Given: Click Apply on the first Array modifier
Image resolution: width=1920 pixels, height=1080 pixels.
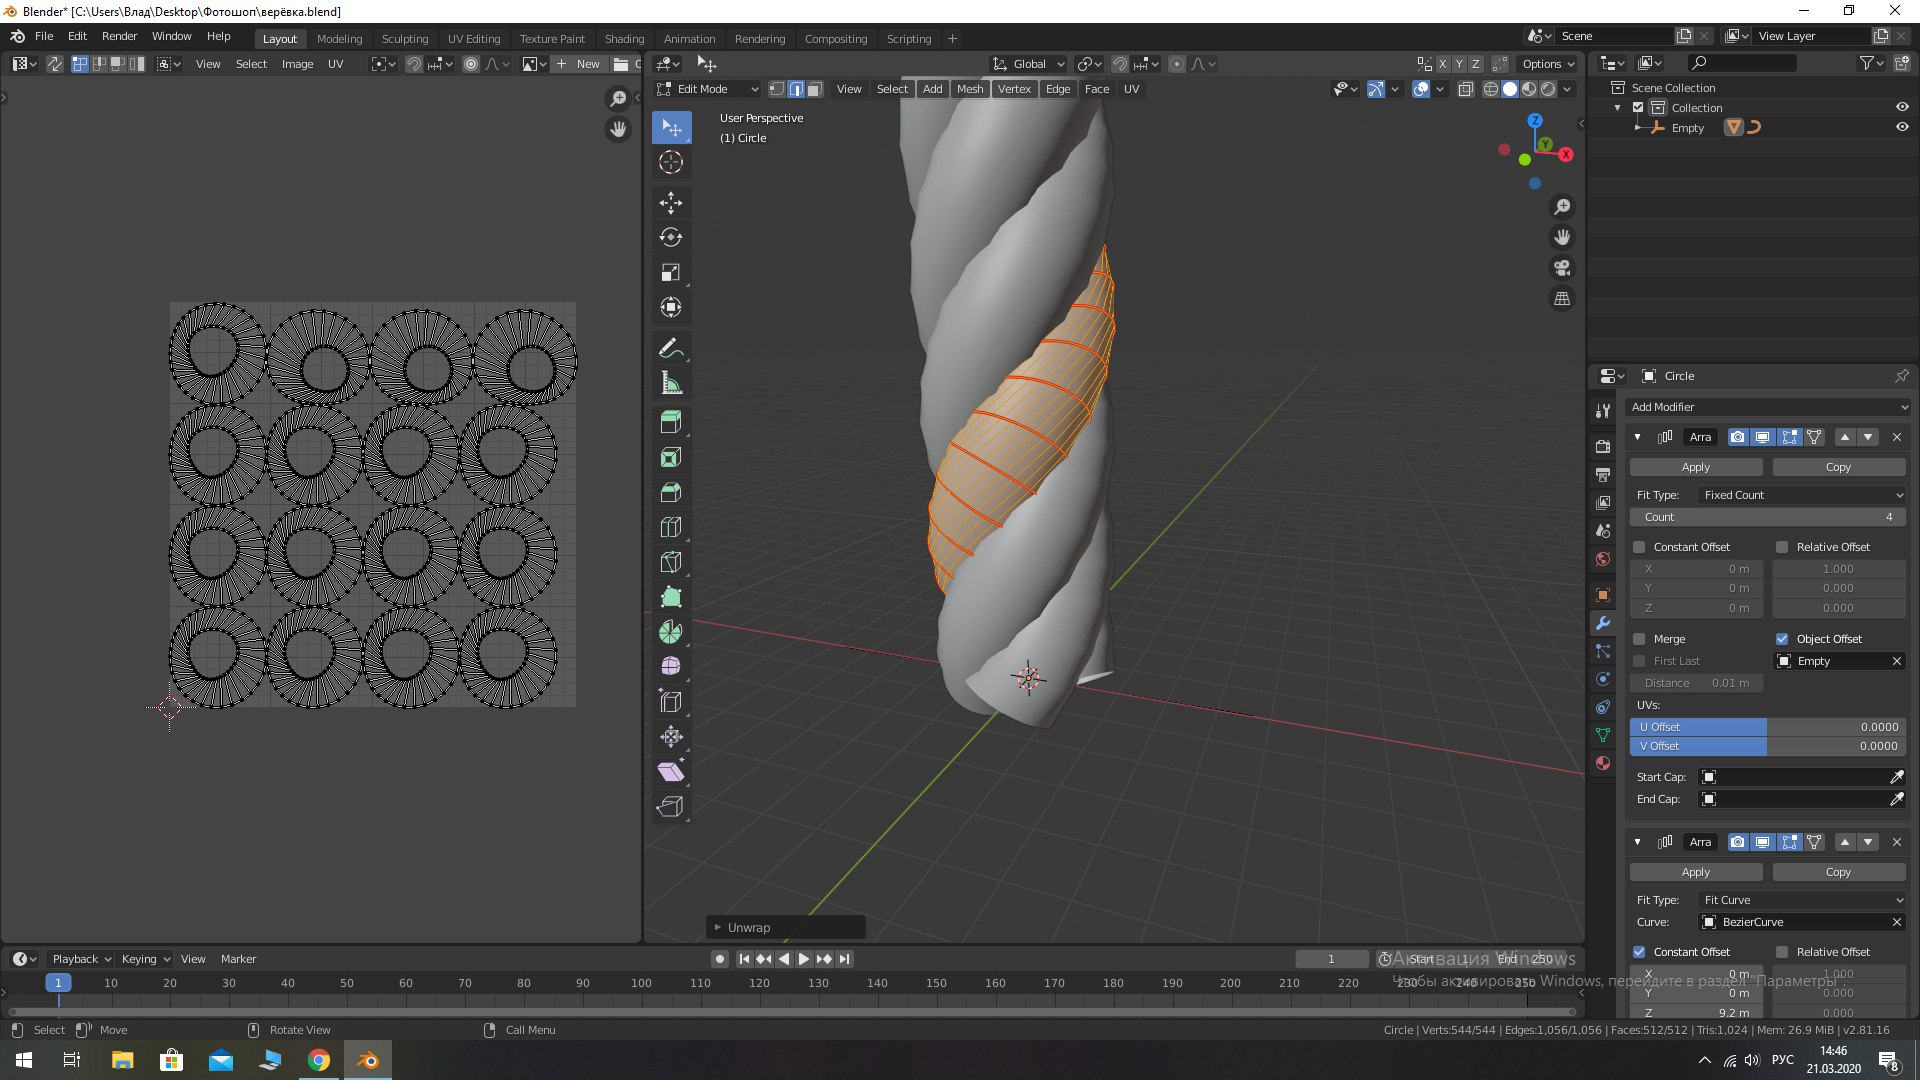Looking at the screenshot, I should point(1695,467).
